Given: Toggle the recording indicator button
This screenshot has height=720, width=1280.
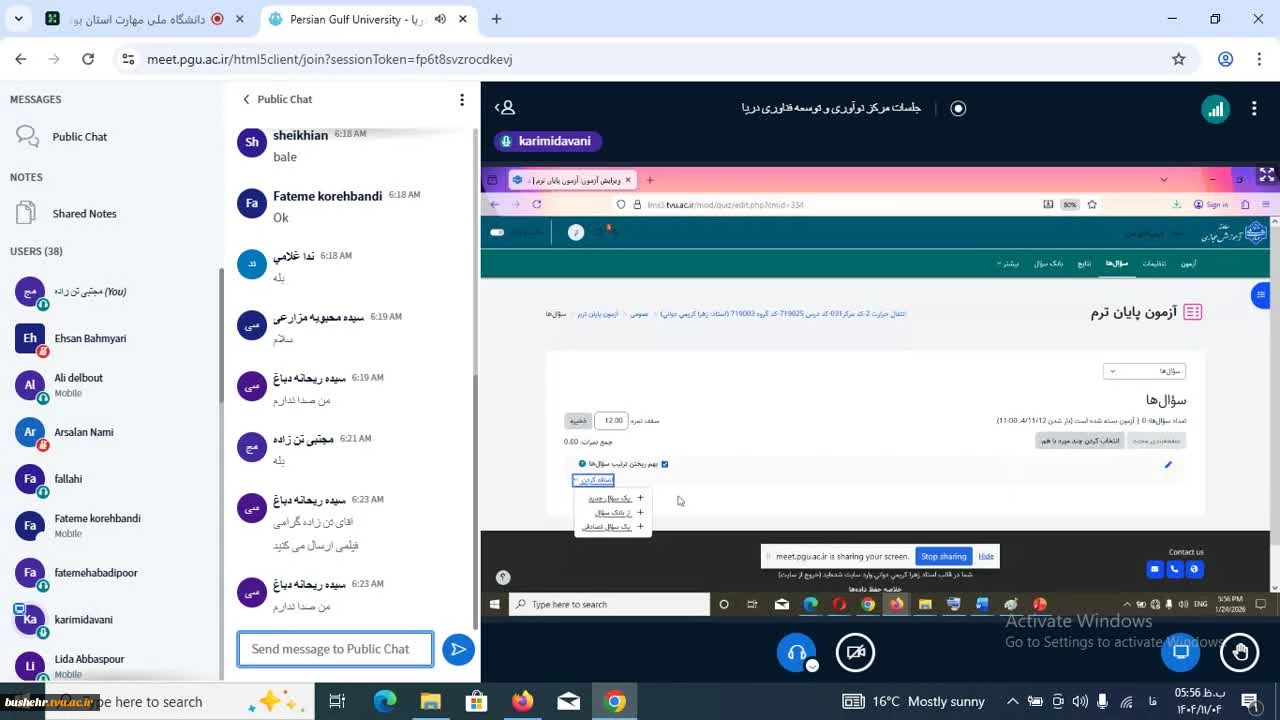Looking at the screenshot, I should tap(958, 108).
